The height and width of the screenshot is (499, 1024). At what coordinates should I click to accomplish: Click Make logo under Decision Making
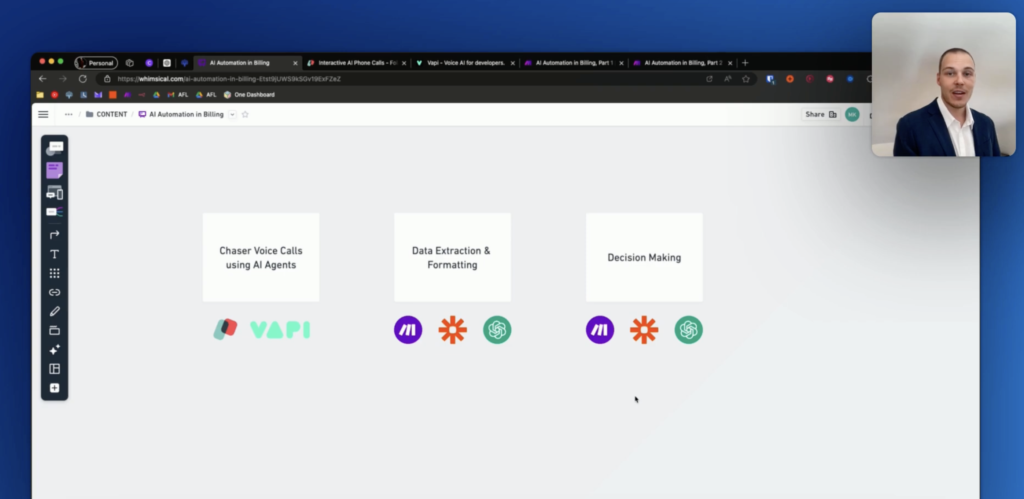(x=600, y=330)
